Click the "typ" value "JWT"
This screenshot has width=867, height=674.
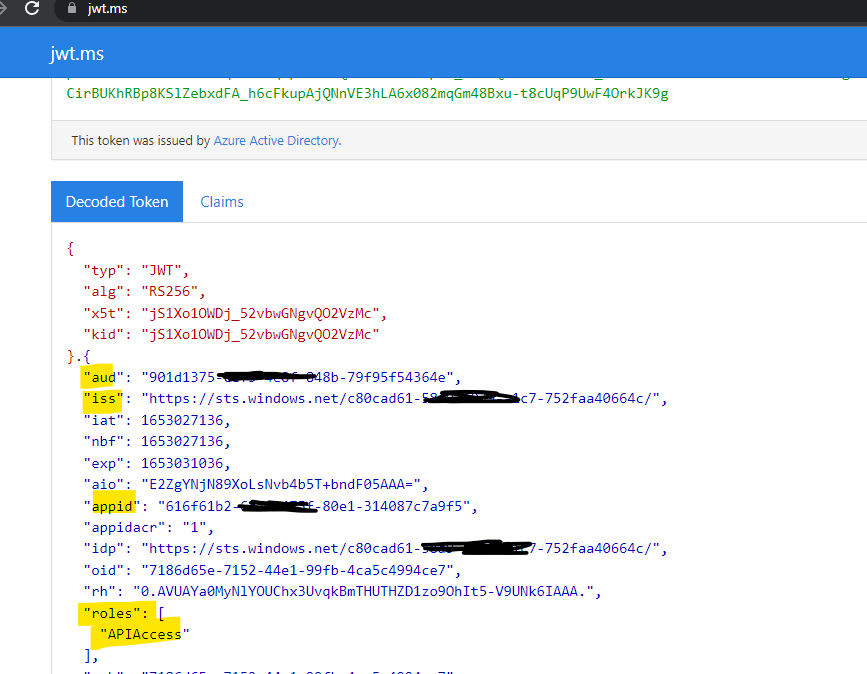(x=161, y=270)
